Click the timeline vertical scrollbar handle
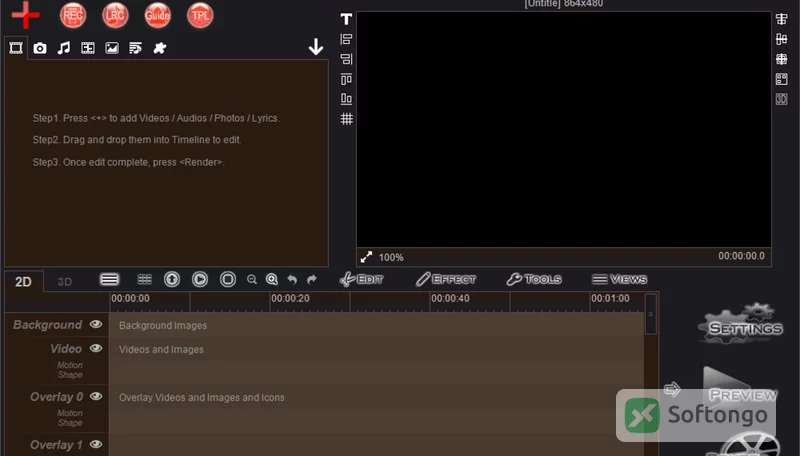 651,314
